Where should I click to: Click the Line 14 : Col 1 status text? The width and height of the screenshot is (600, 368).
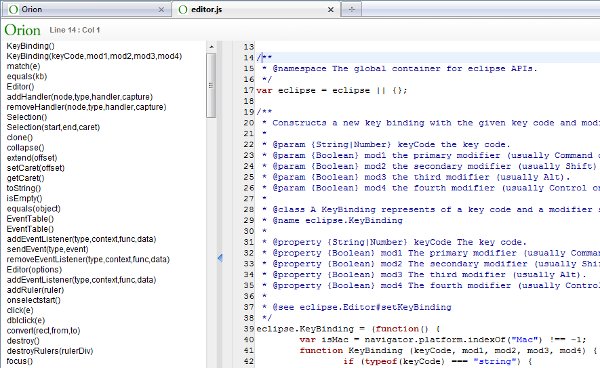pyautogui.click(x=75, y=30)
